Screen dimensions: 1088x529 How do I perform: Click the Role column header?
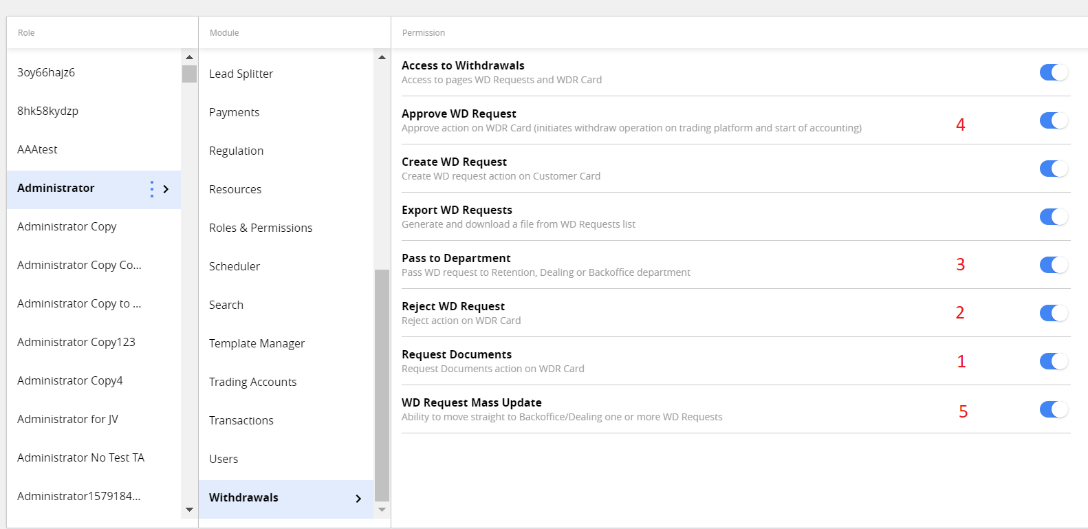26,33
